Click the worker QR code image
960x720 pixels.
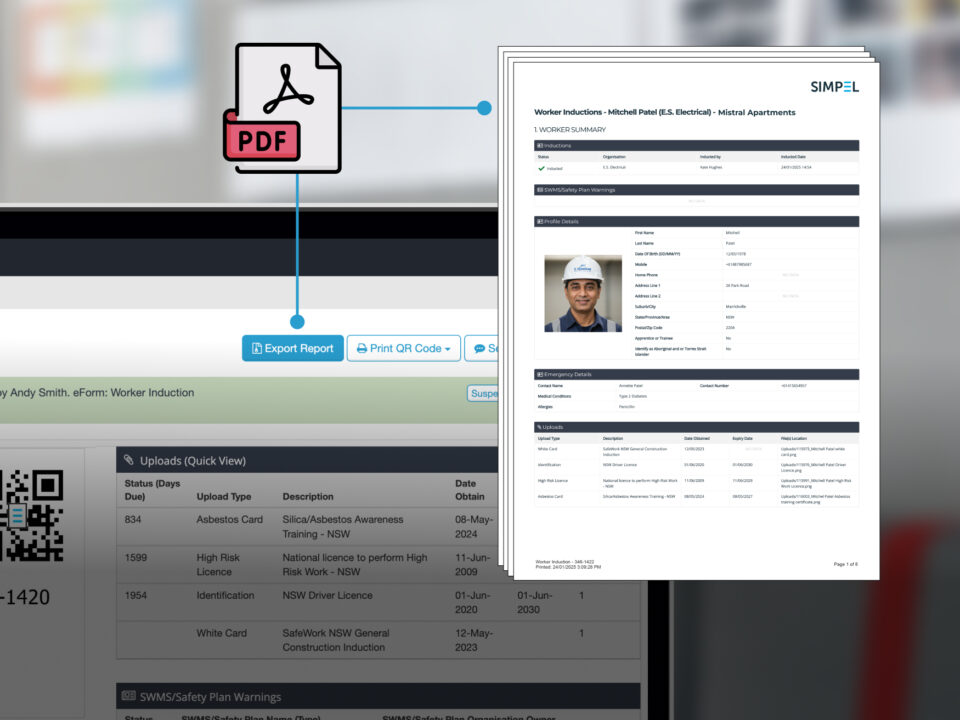(31, 515)
